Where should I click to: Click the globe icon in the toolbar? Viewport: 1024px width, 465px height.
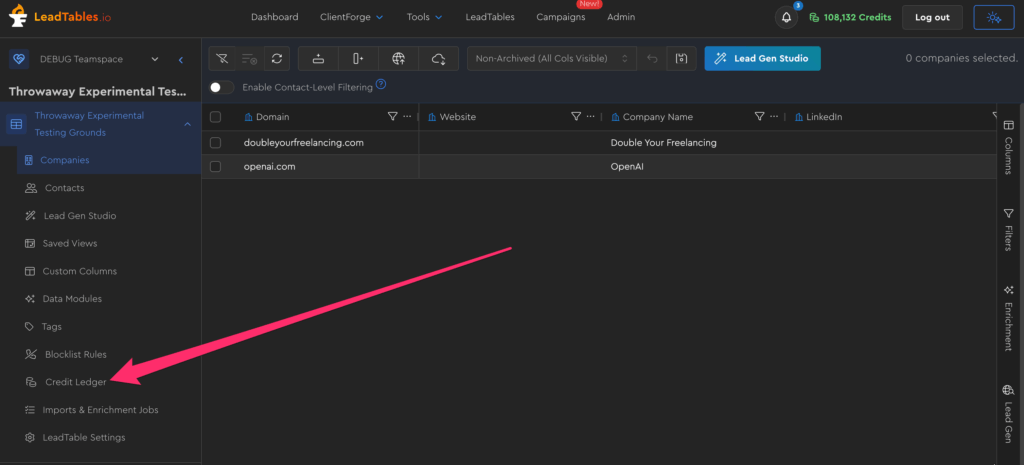click(x=399, y=58)
